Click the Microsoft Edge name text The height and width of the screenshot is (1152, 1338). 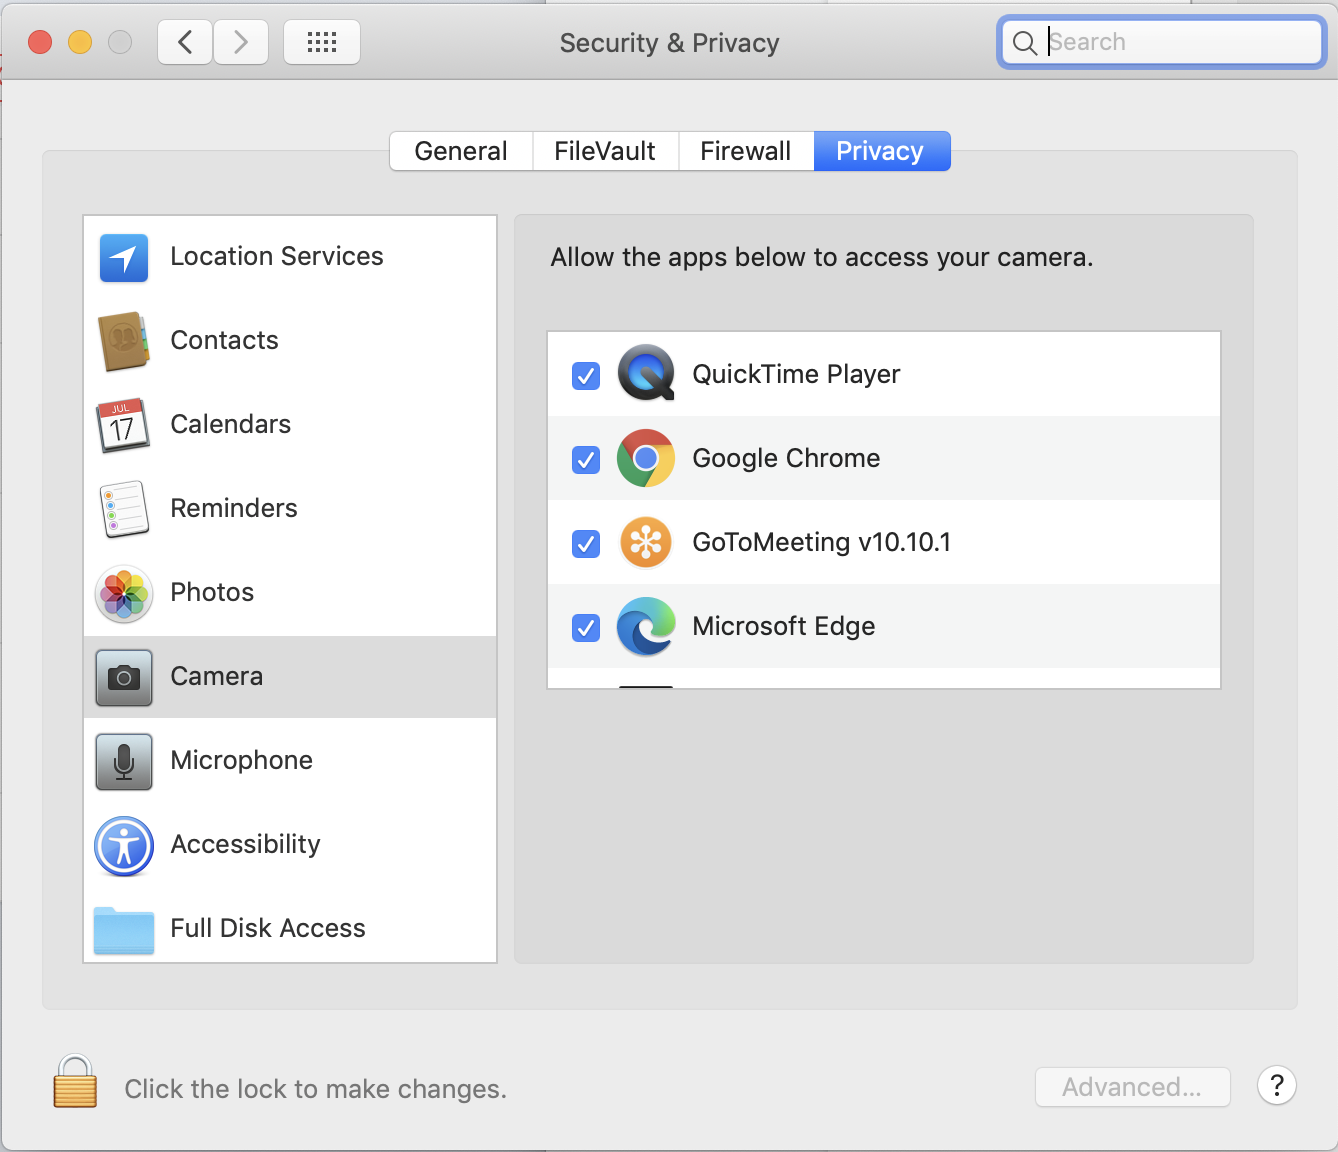click(784, 626)
